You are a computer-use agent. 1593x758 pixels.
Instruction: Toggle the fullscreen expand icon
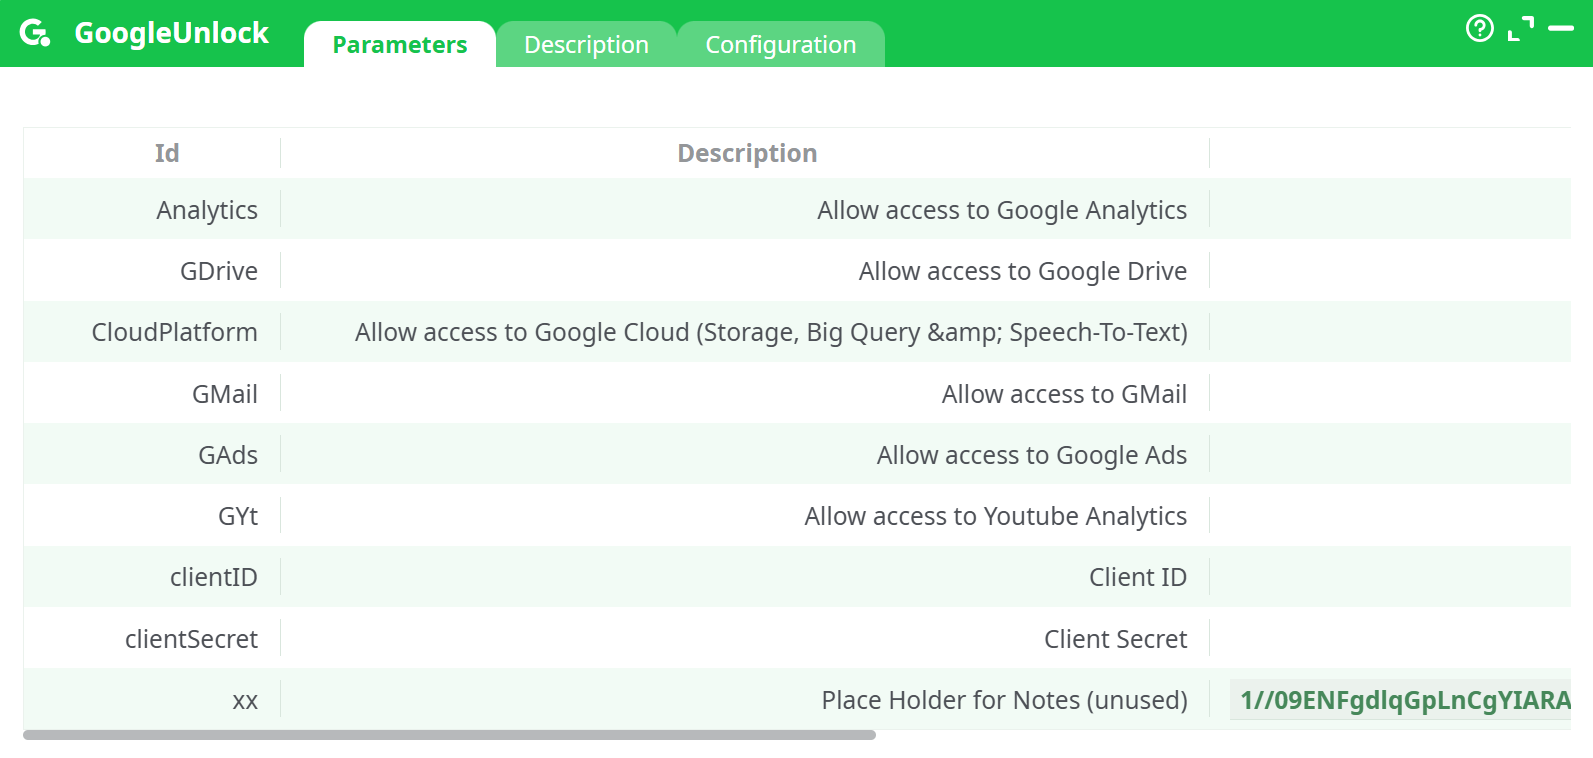(x=1520, y=29)
